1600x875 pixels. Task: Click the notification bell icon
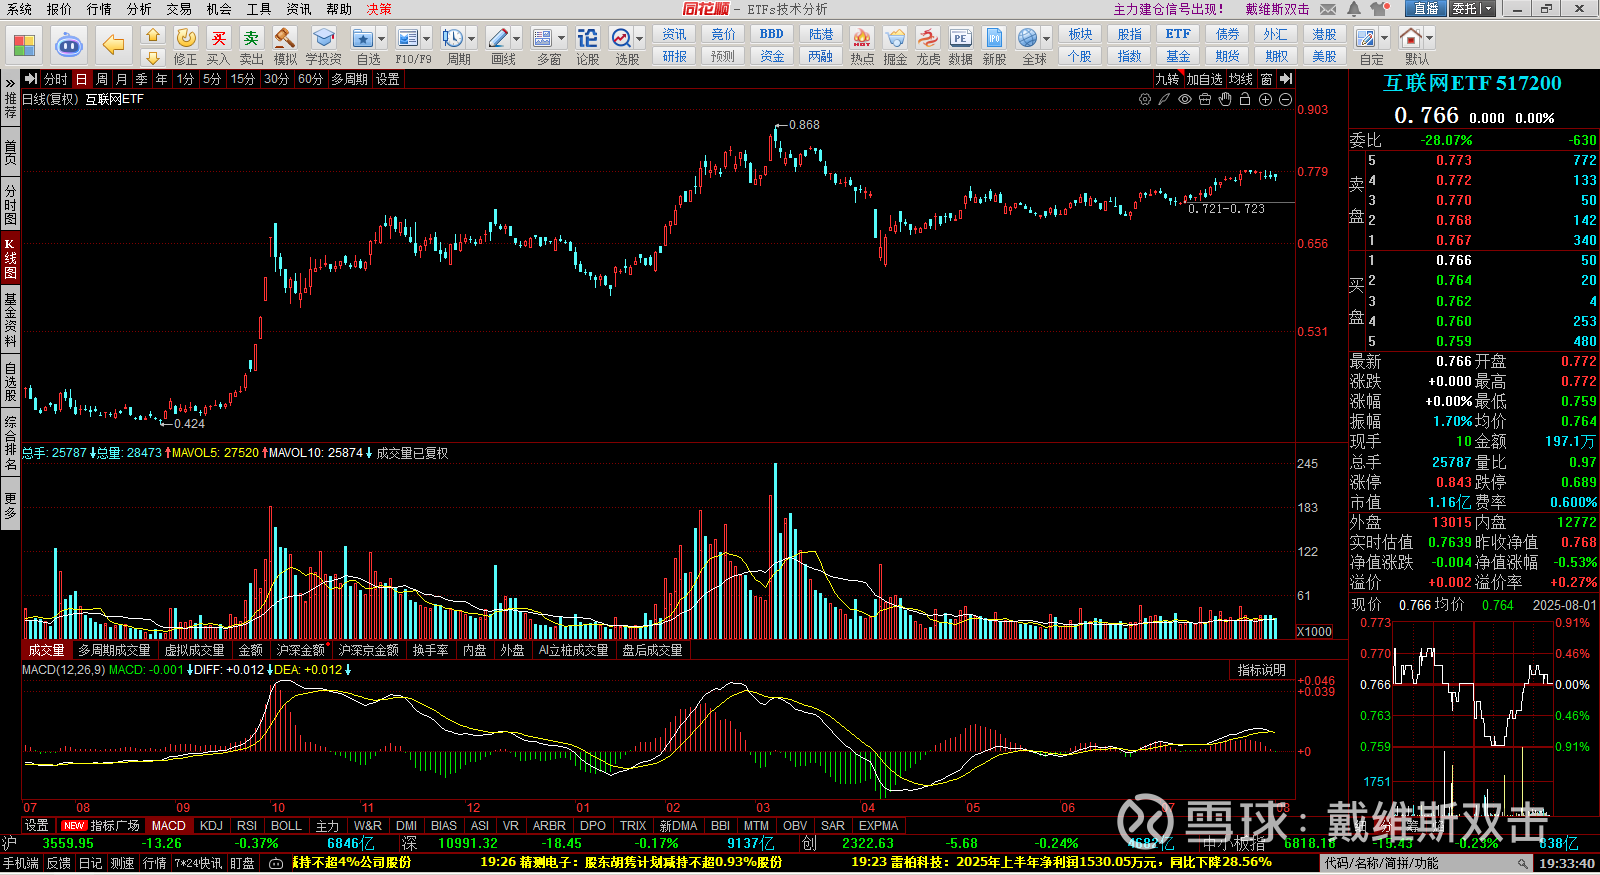tap(1353, 9)
